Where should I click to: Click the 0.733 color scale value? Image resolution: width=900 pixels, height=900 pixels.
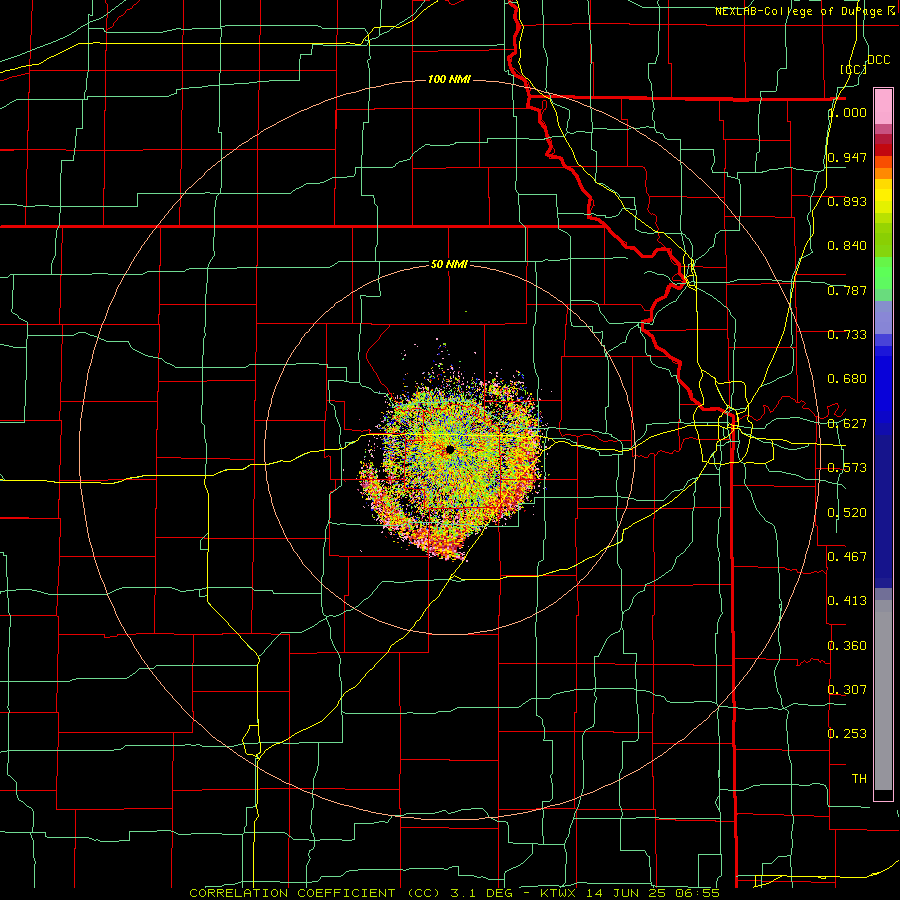pyautogui.click(x=848, y=335)
